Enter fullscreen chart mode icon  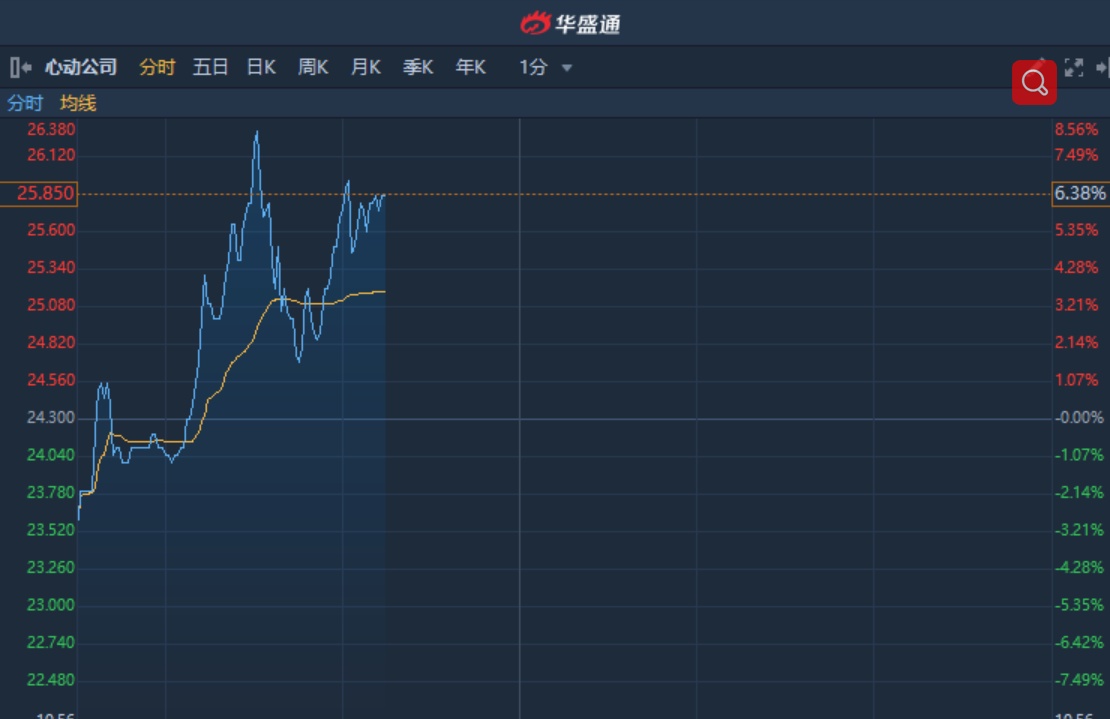1074,68
